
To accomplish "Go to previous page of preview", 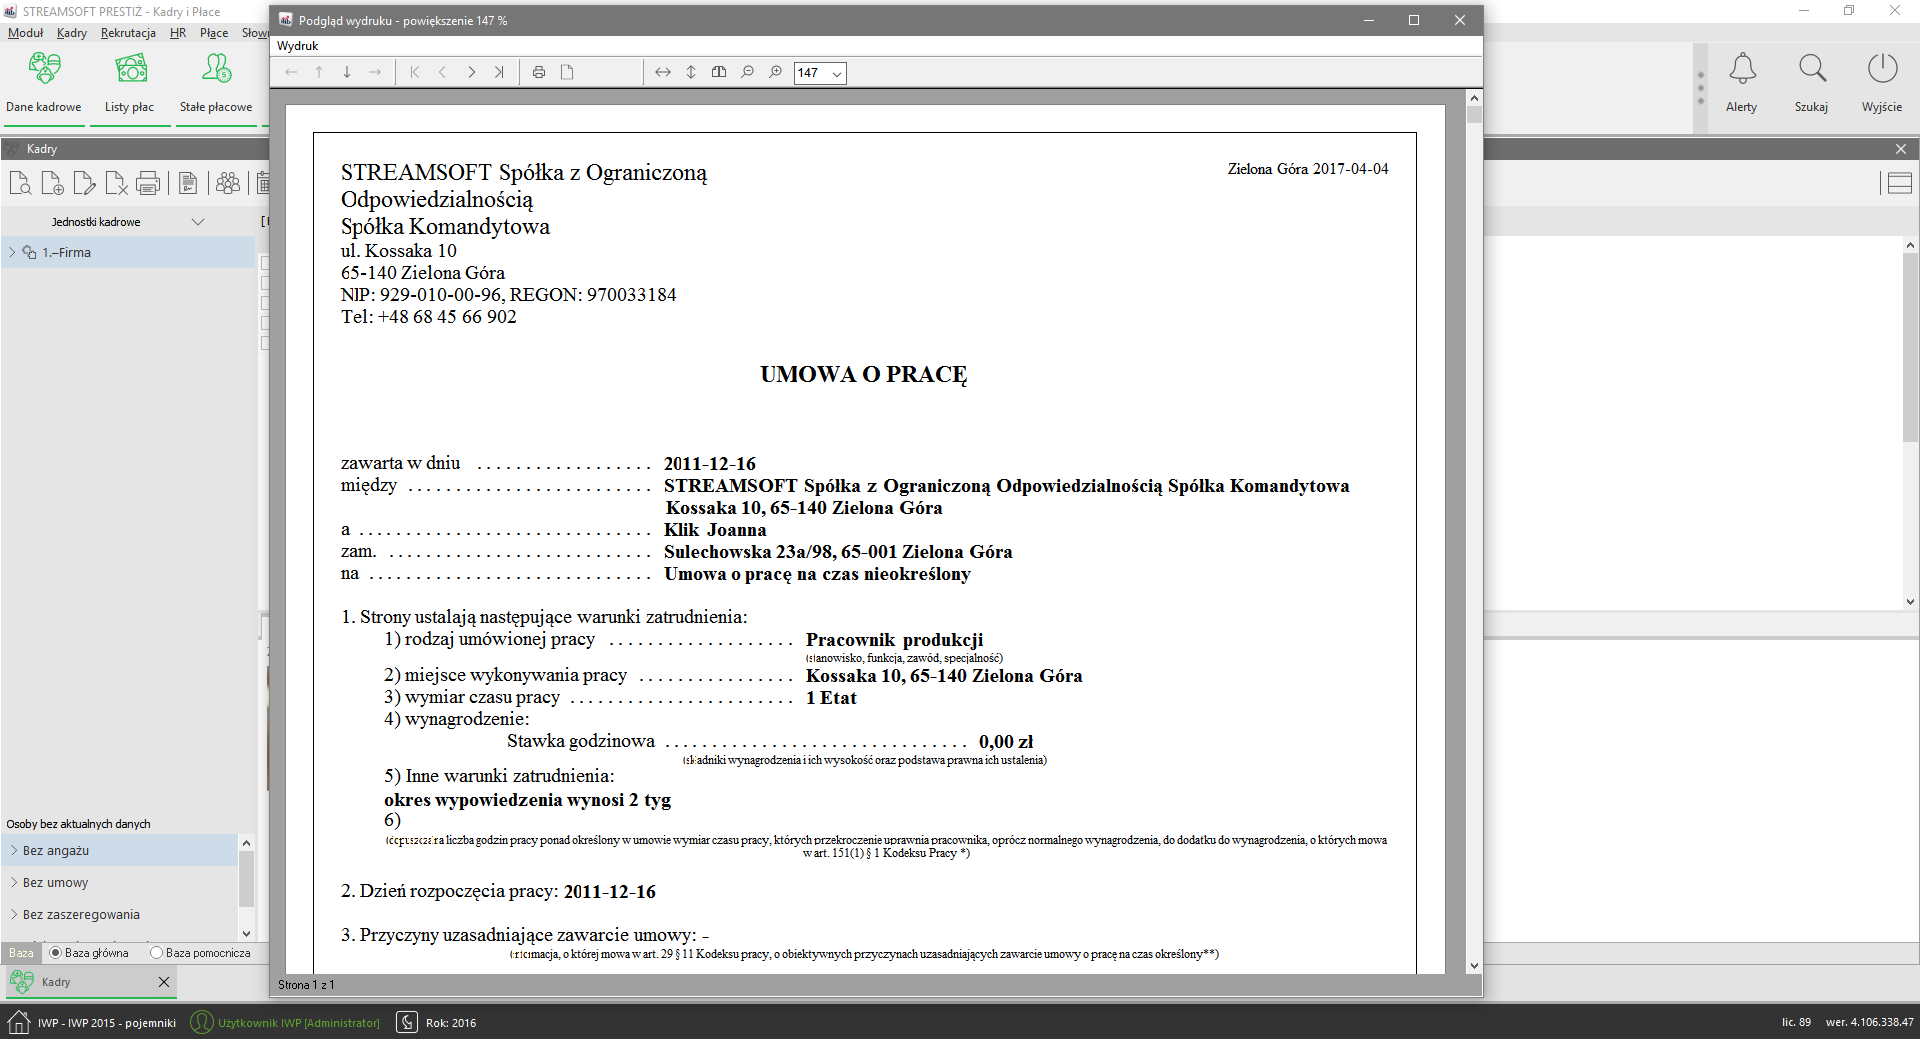I will click(443, 72).
